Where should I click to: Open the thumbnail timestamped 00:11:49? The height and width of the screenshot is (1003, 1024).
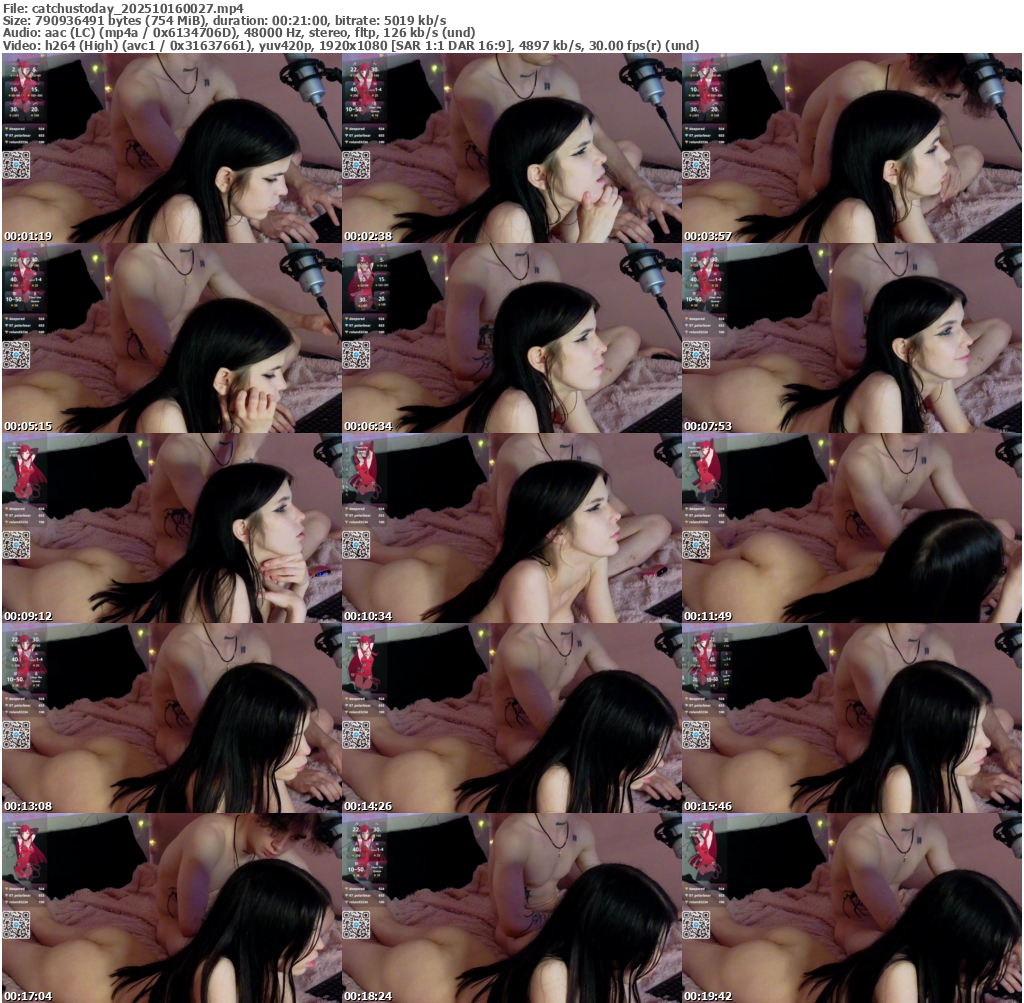coord(852,528)
